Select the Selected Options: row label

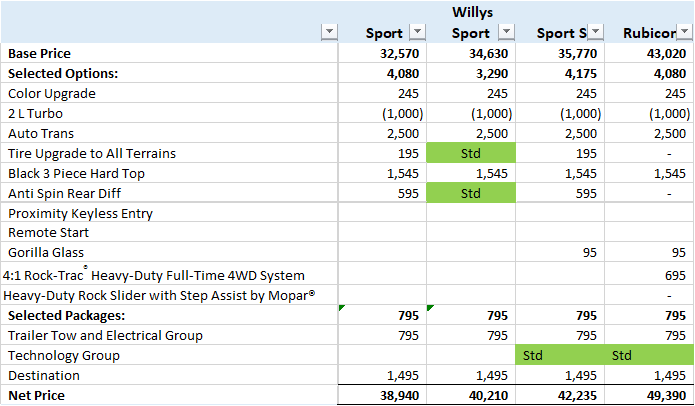click(x=63, y=74)
